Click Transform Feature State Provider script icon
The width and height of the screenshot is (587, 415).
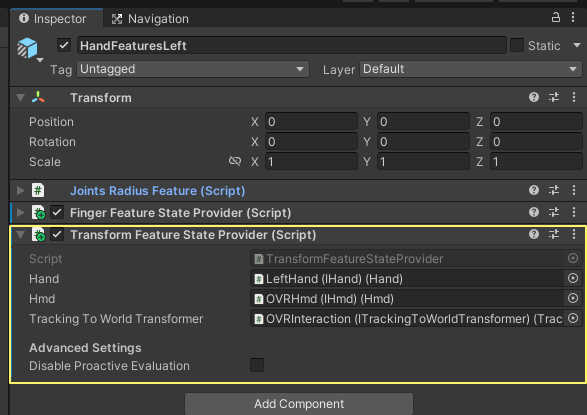(x=38, y=235)
